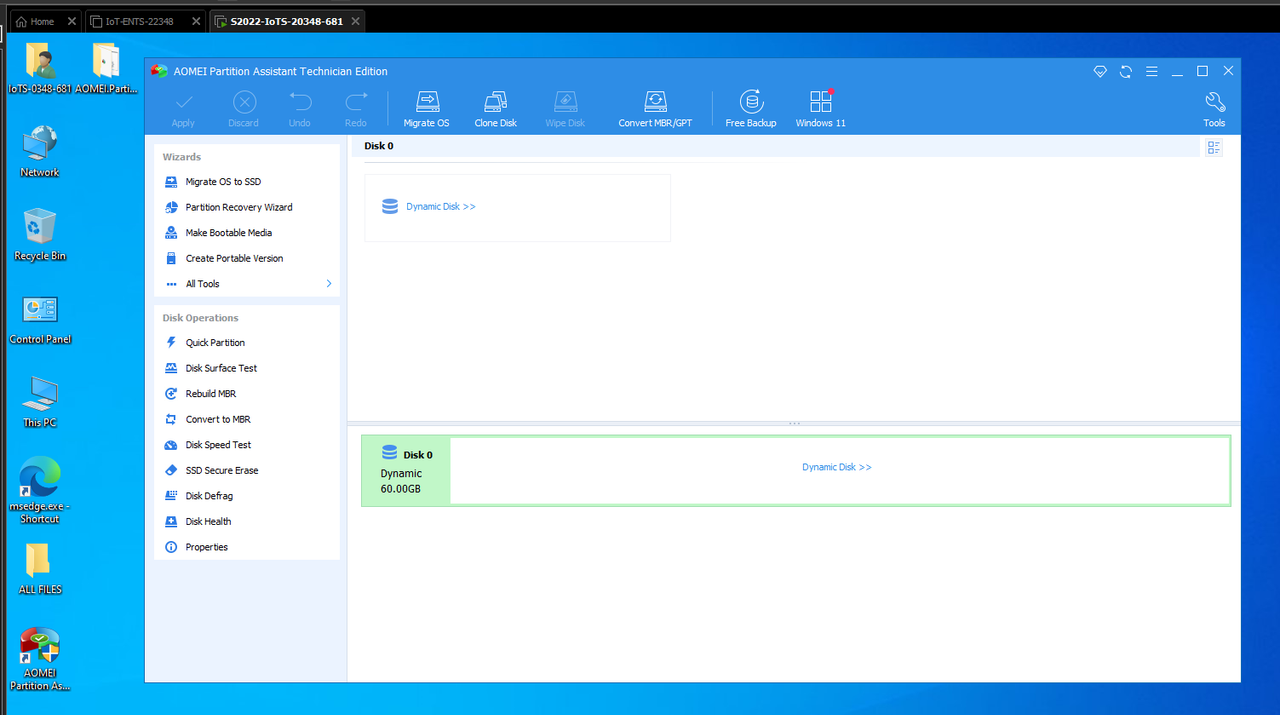This screenshot has height=715, width=1280.
Task: Select the ALL FILES folder icon
Action: coord(40,569)
